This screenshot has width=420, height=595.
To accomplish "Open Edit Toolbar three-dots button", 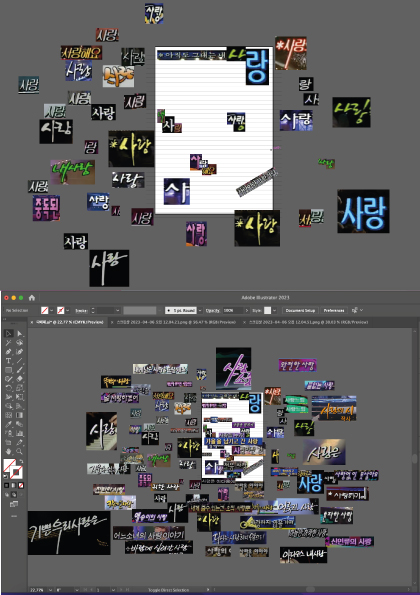I will pyautogui.click(x=14, y=516).
